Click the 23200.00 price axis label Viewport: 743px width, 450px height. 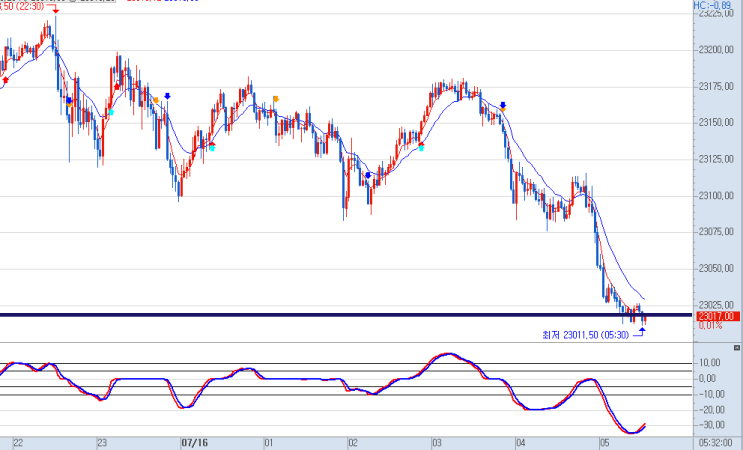[716, 50]
